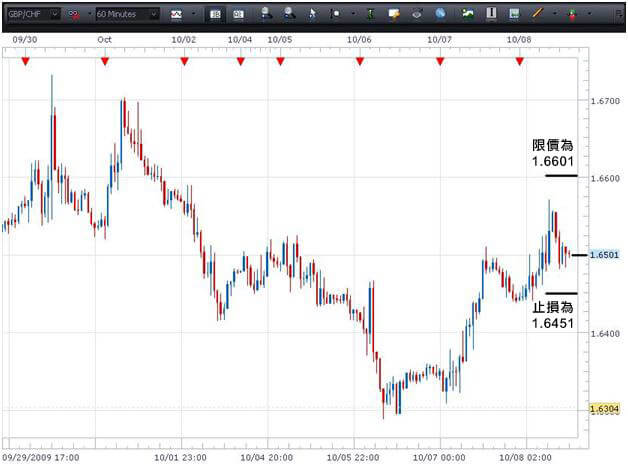Click the yellow 1.6304 price label
The height and width of the screenshot is (467, 628).
pyautogui.click(x=602, y=409)
